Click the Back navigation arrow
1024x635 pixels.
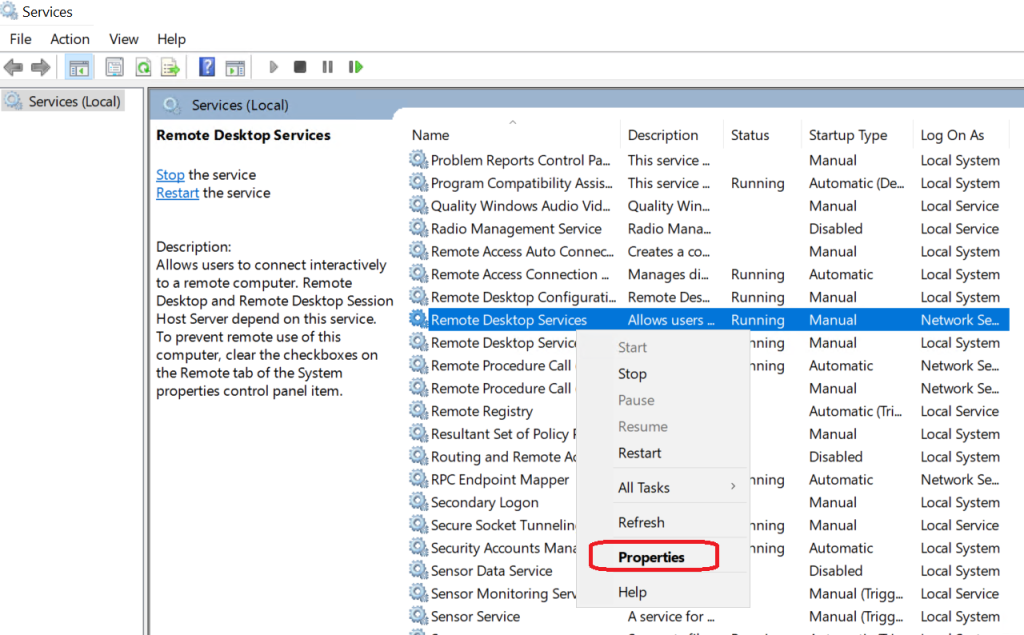tap(14, 66)
